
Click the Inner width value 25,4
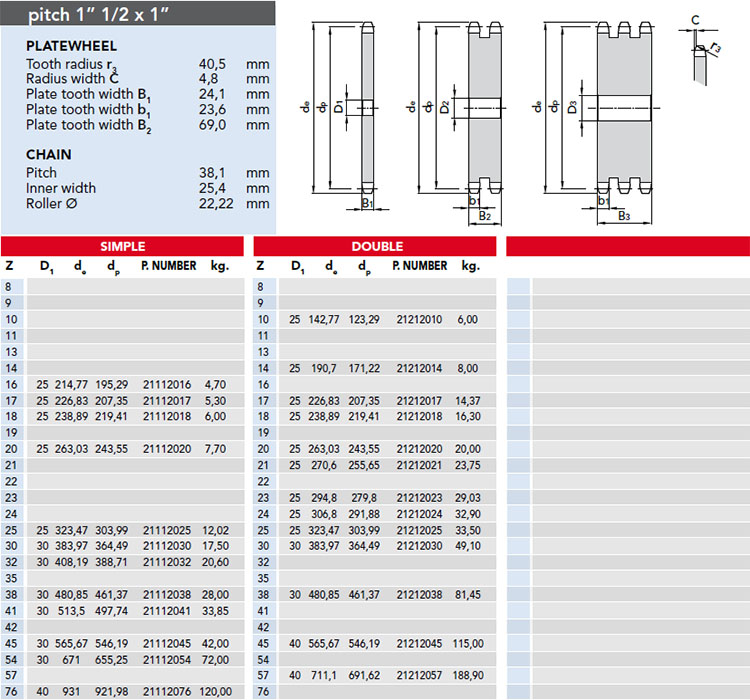tap(212, 188)
